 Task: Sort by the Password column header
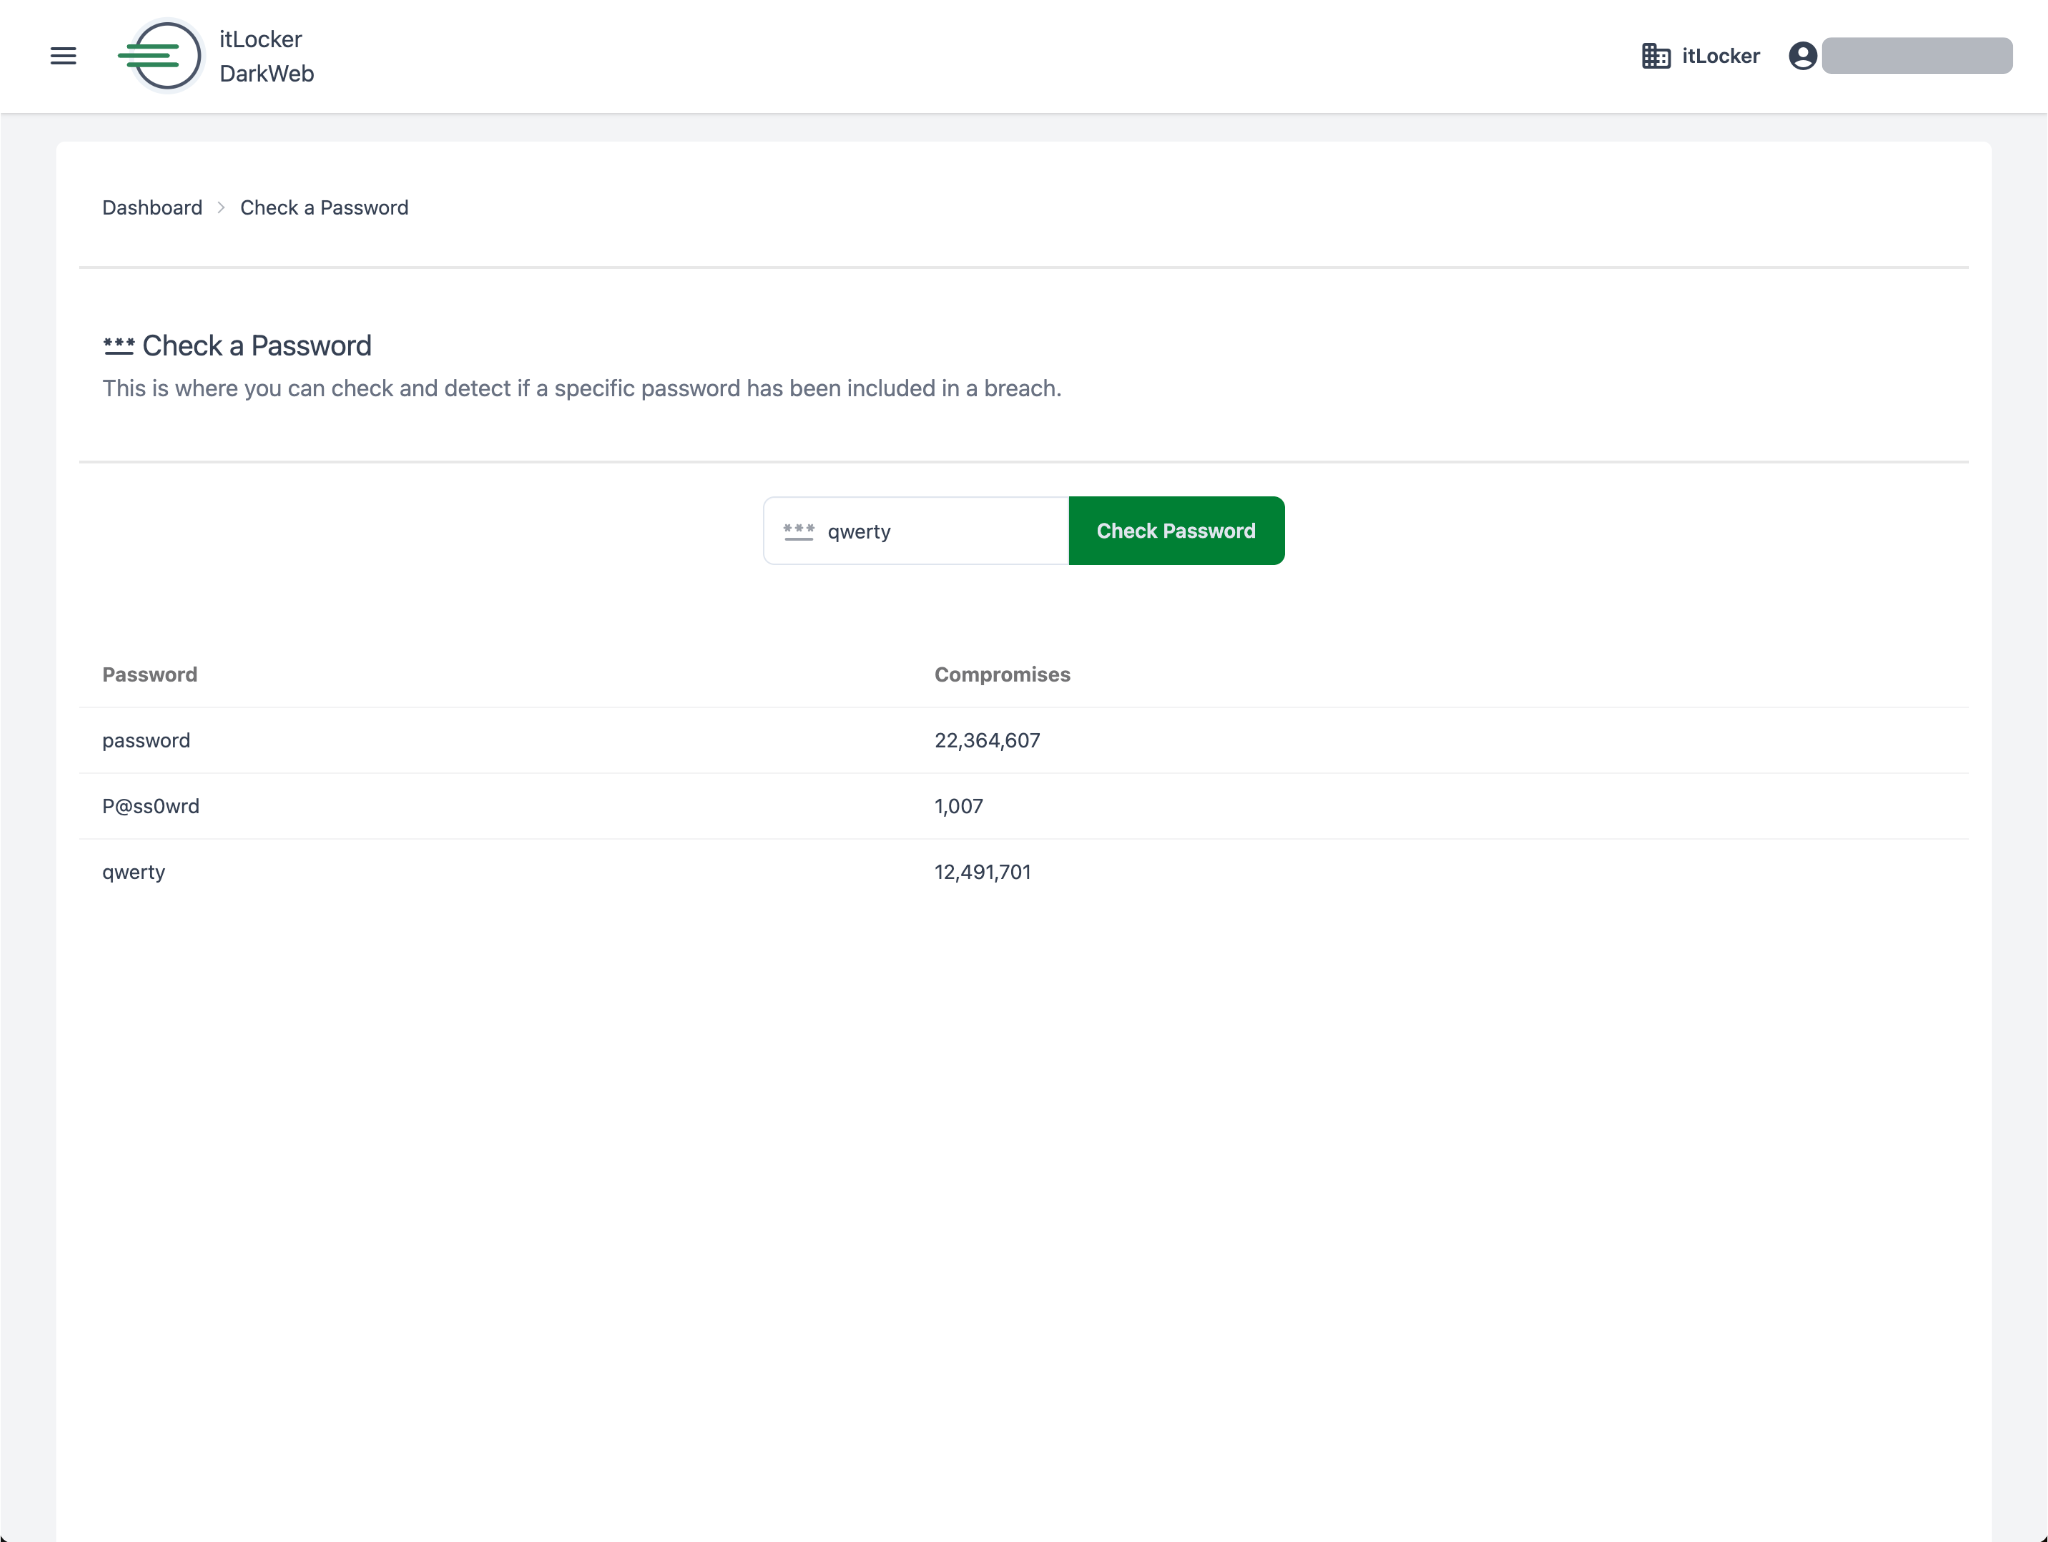pos(150,675)
